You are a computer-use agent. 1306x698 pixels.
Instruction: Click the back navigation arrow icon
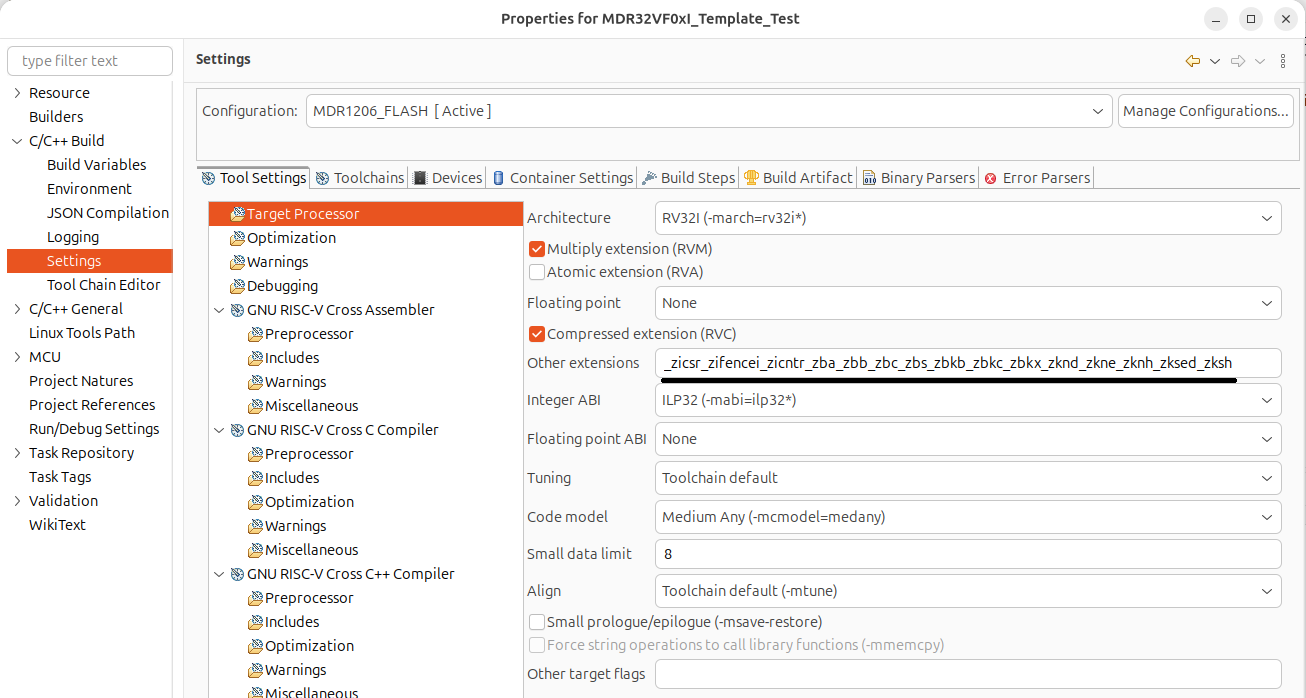coord(1192,61)
